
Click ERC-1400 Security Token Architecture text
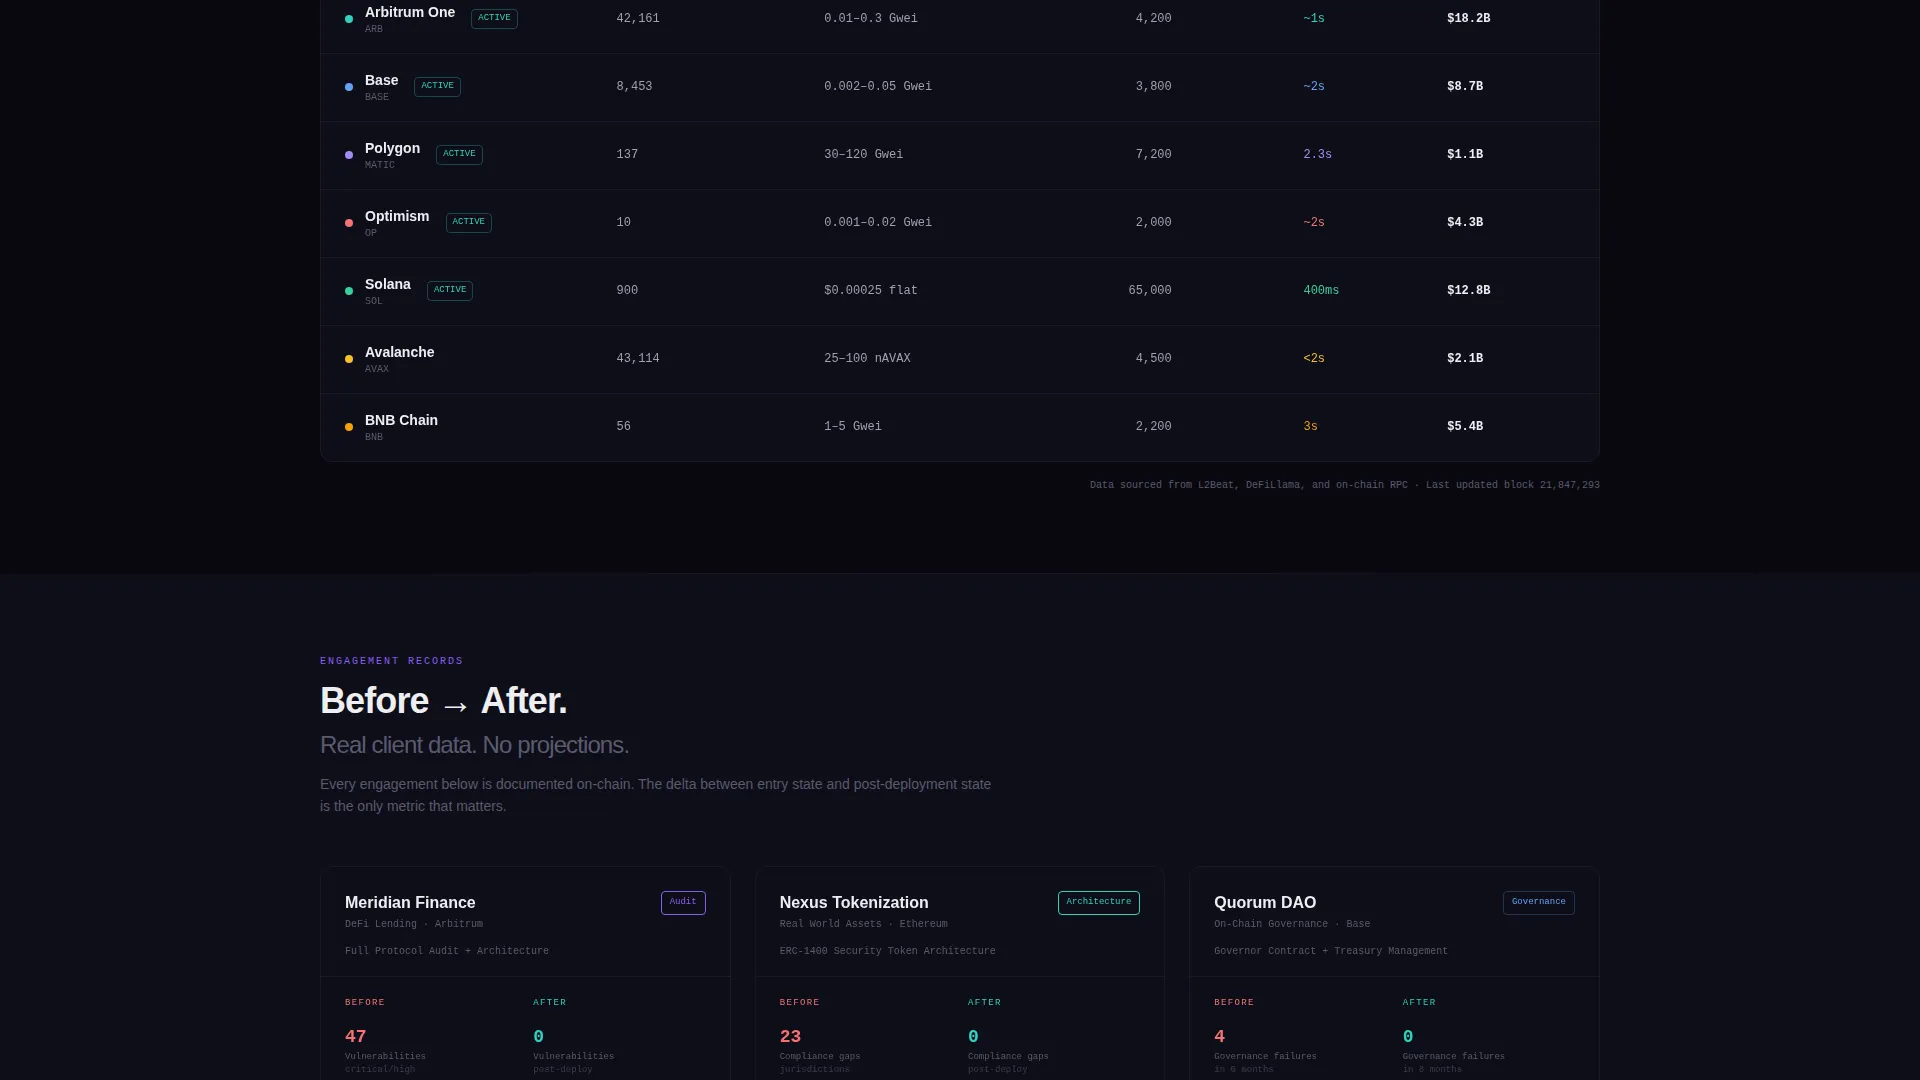click(887, 951)
